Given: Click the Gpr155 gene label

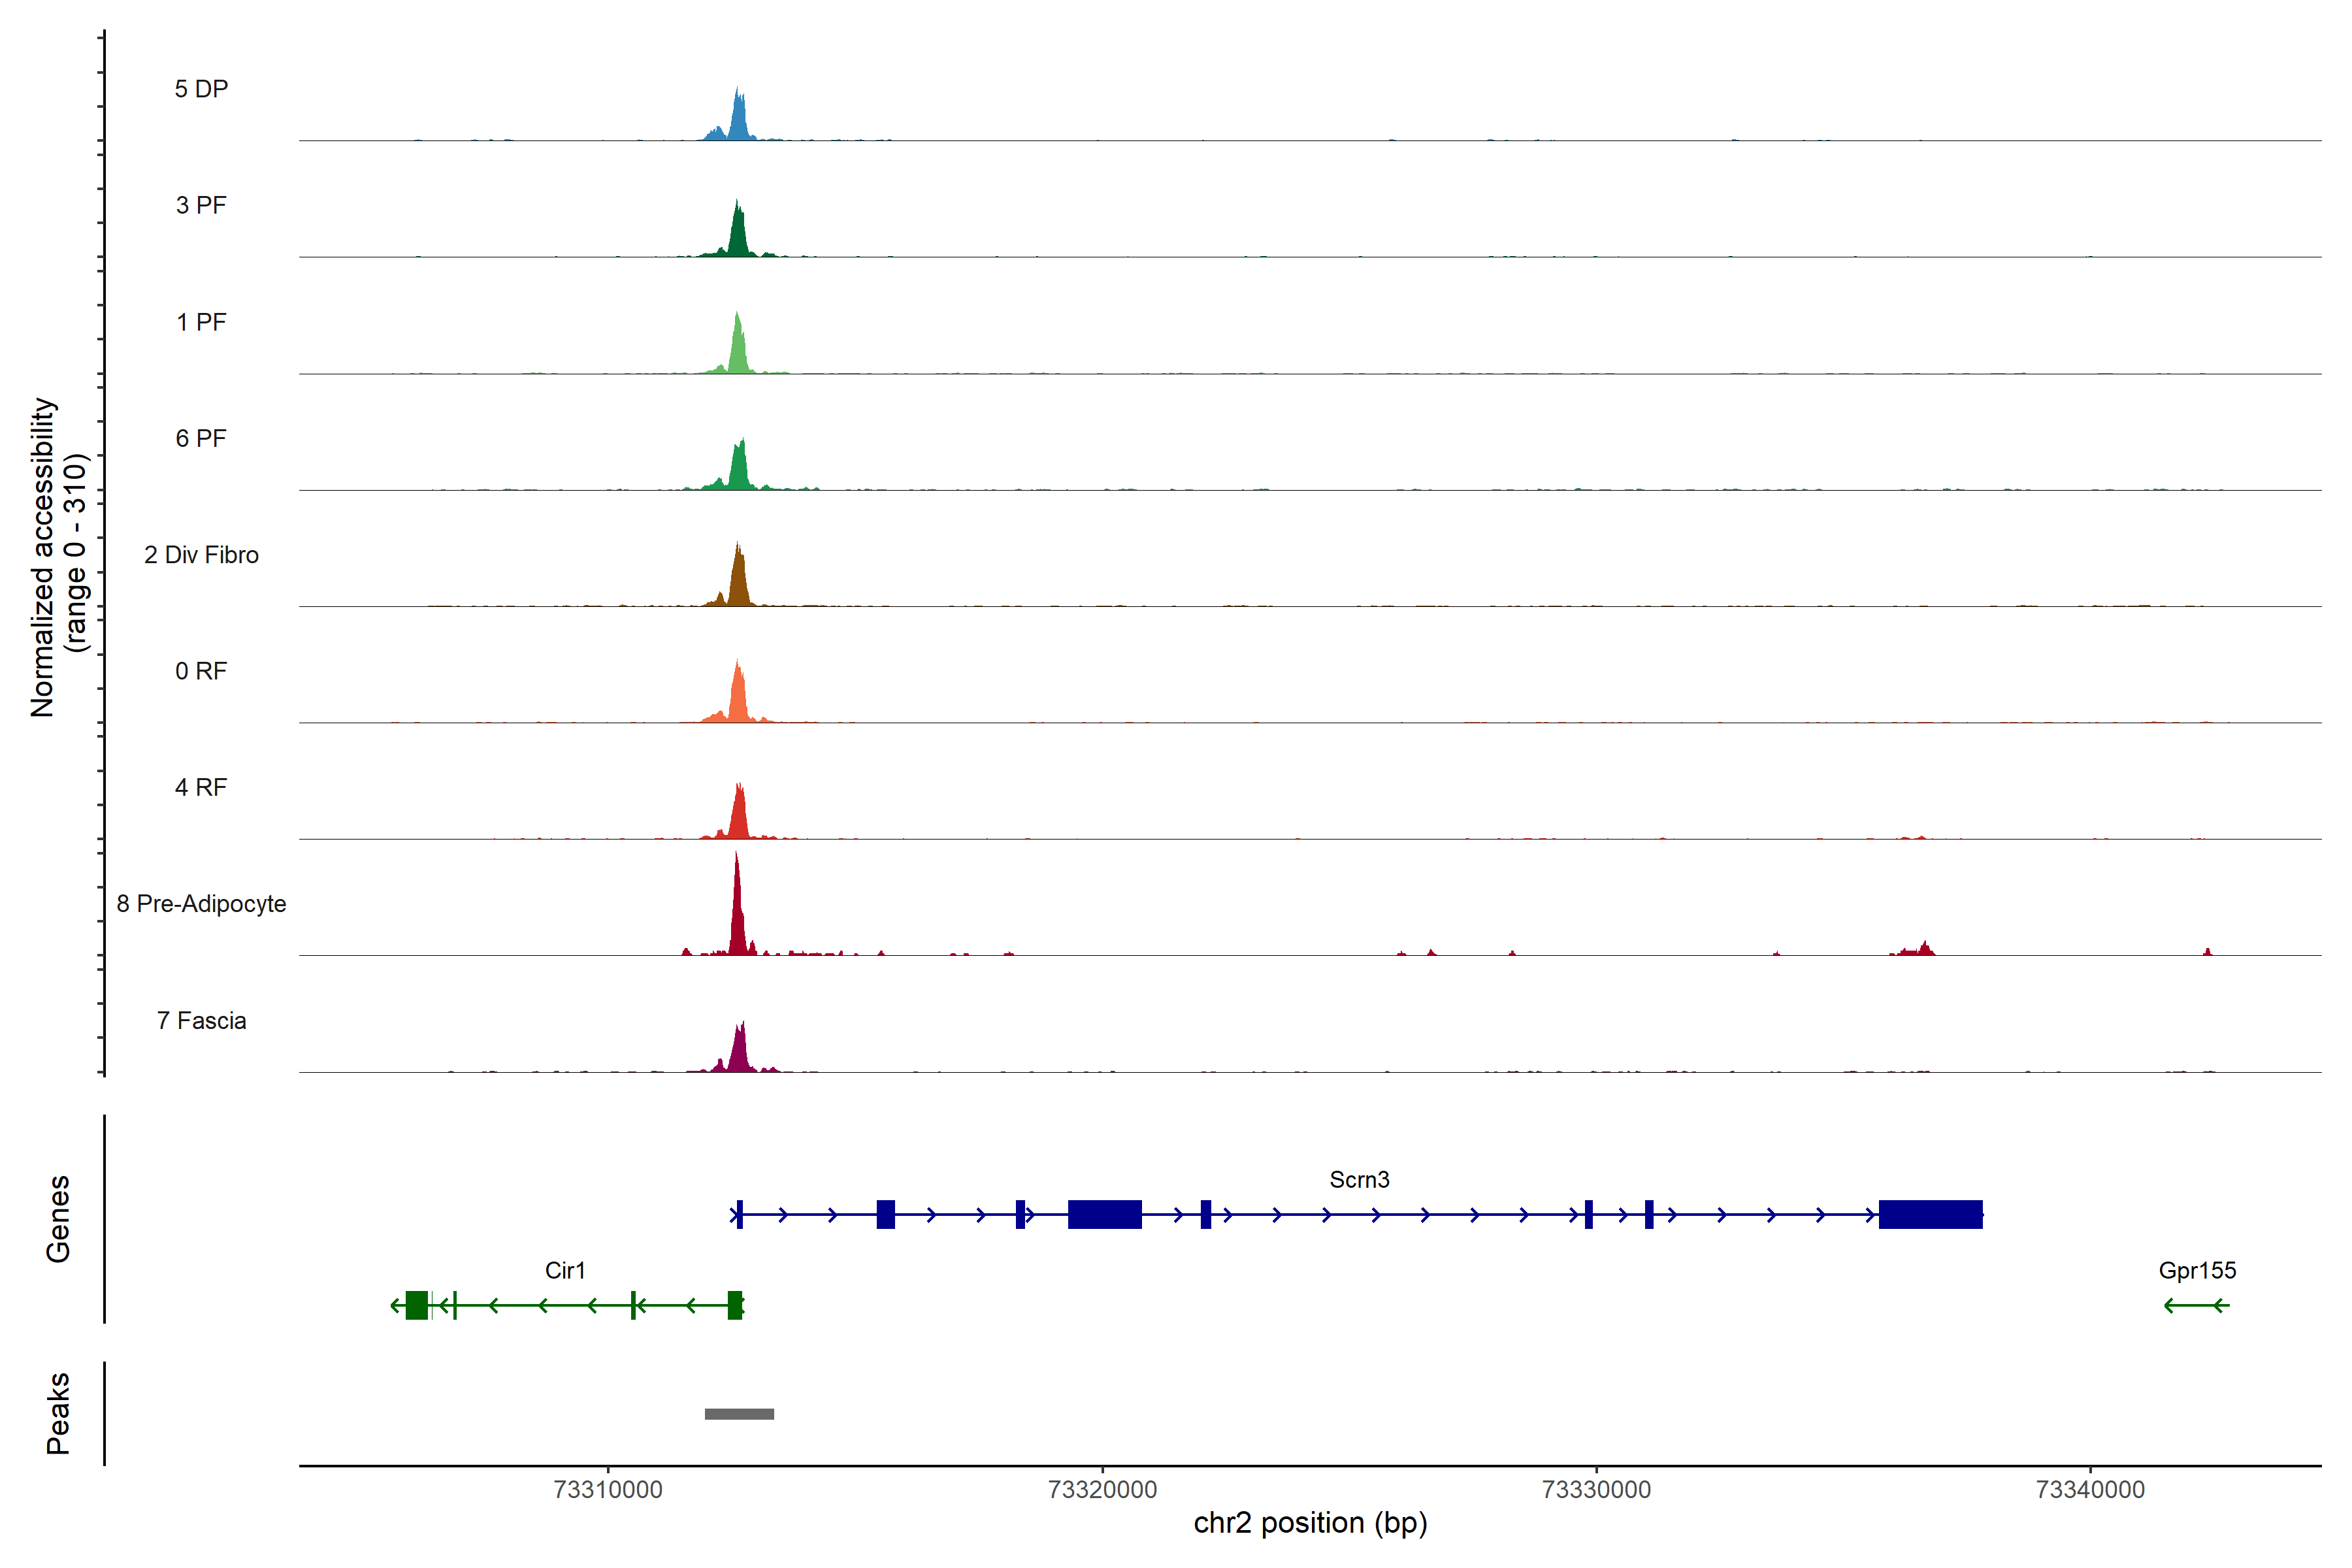Looking at the screenshot, I should pos(2197,1270).
